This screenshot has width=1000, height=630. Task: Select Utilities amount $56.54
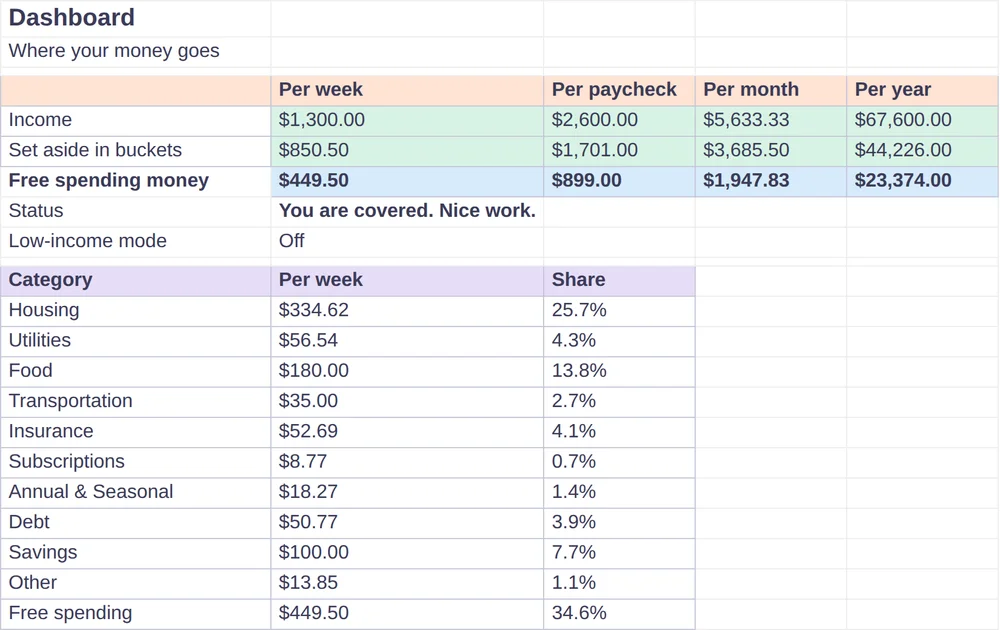(x=407, y=341)
